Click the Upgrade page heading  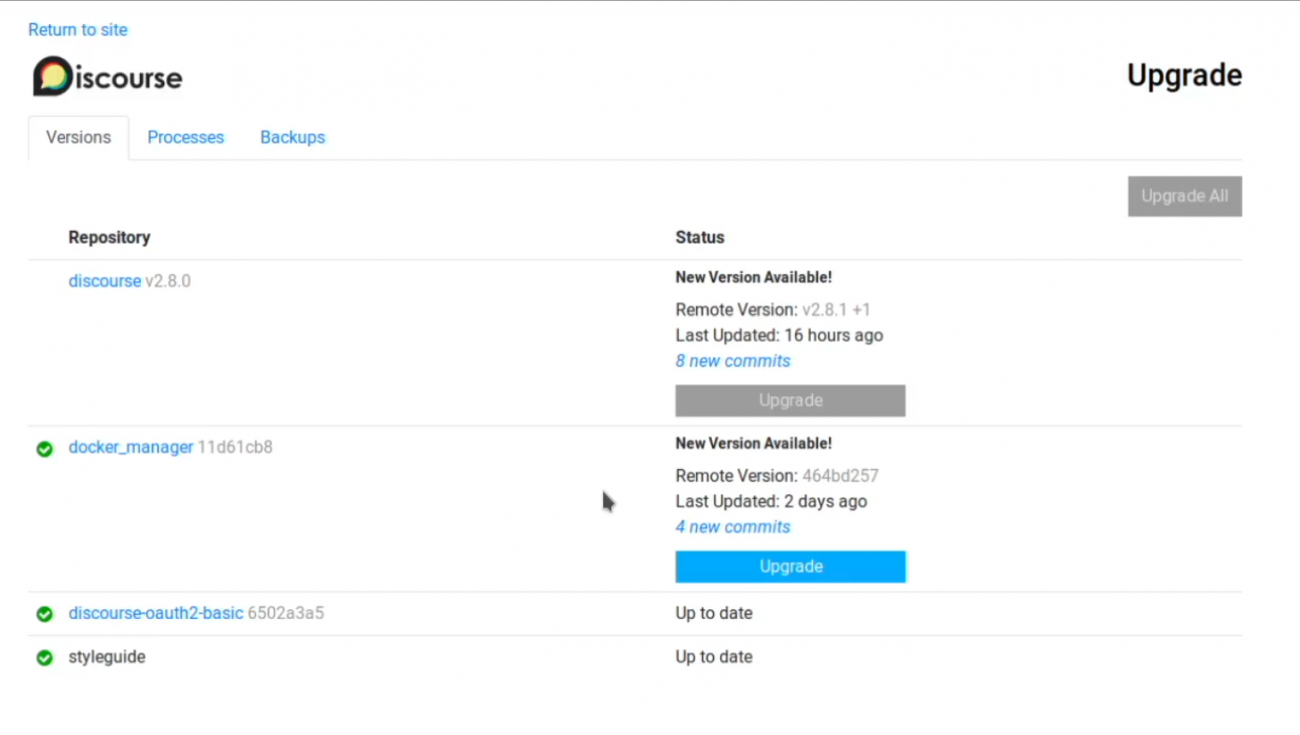coord(1184,76)
